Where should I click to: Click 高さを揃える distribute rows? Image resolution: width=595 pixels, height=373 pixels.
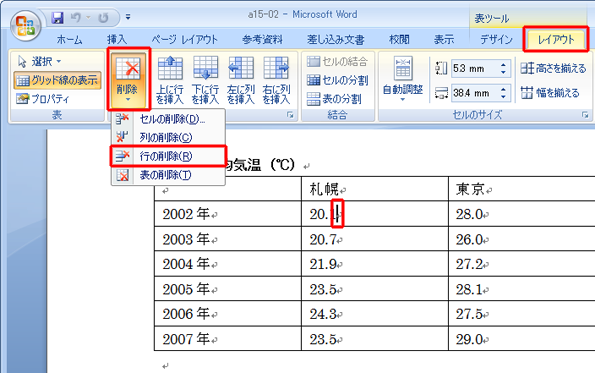click(553, 69)
